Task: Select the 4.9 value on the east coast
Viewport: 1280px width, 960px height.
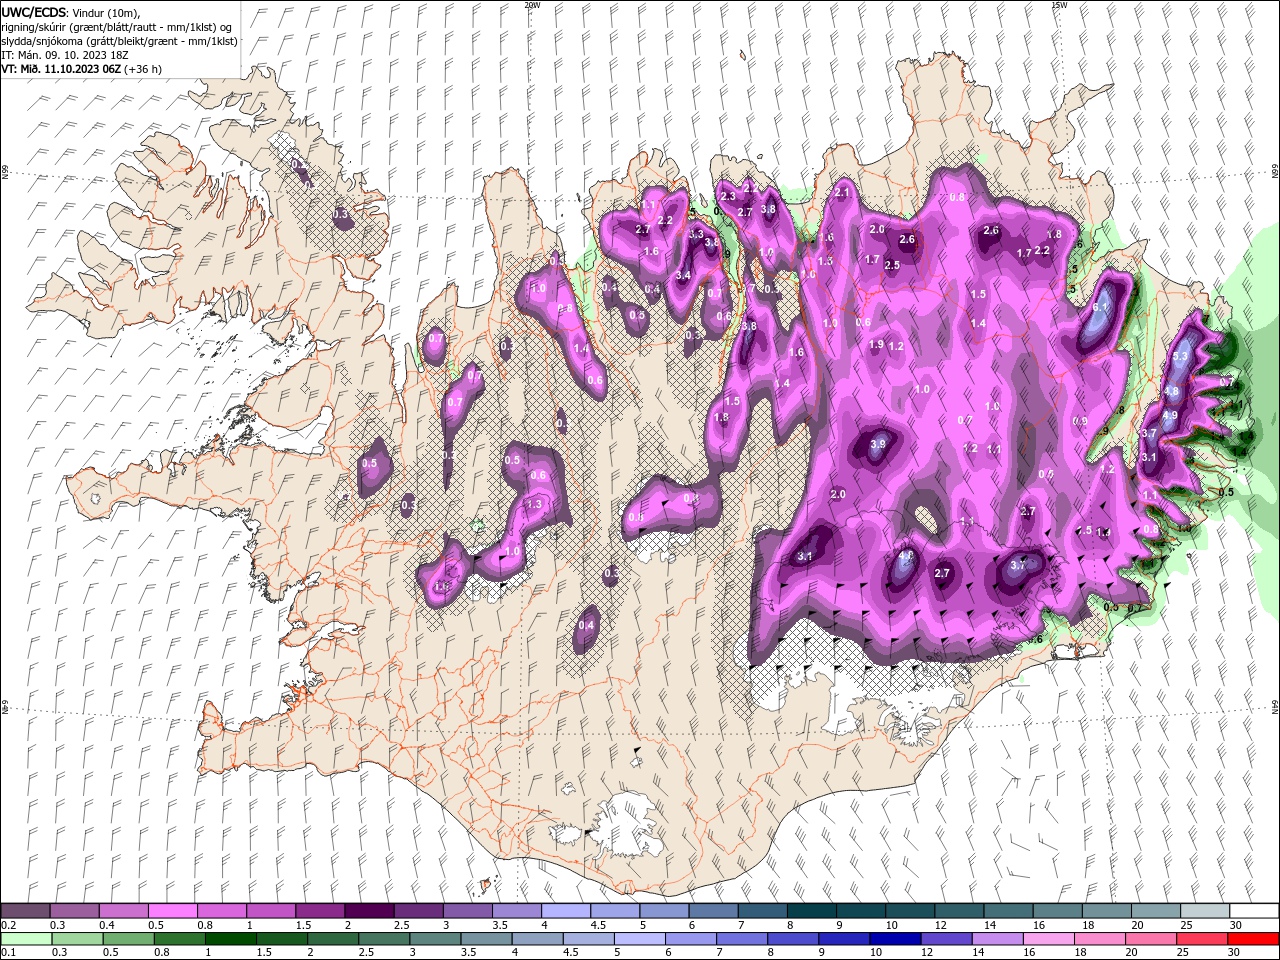Action: [x=1170, y=416]
